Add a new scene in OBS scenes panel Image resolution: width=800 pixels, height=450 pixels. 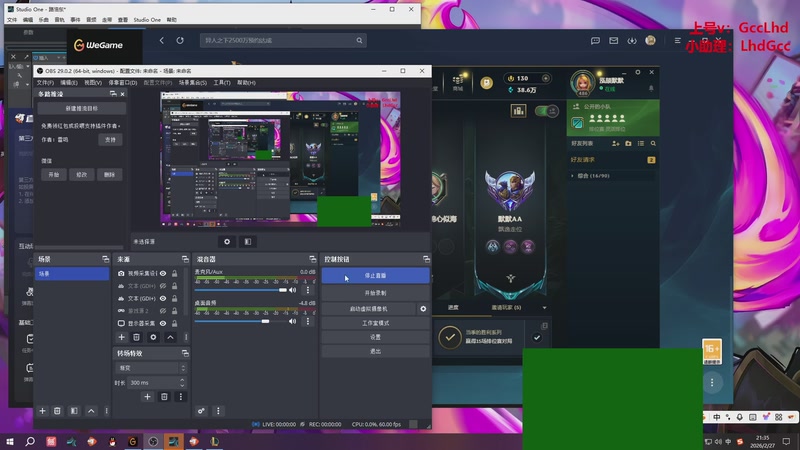point(42,411)
